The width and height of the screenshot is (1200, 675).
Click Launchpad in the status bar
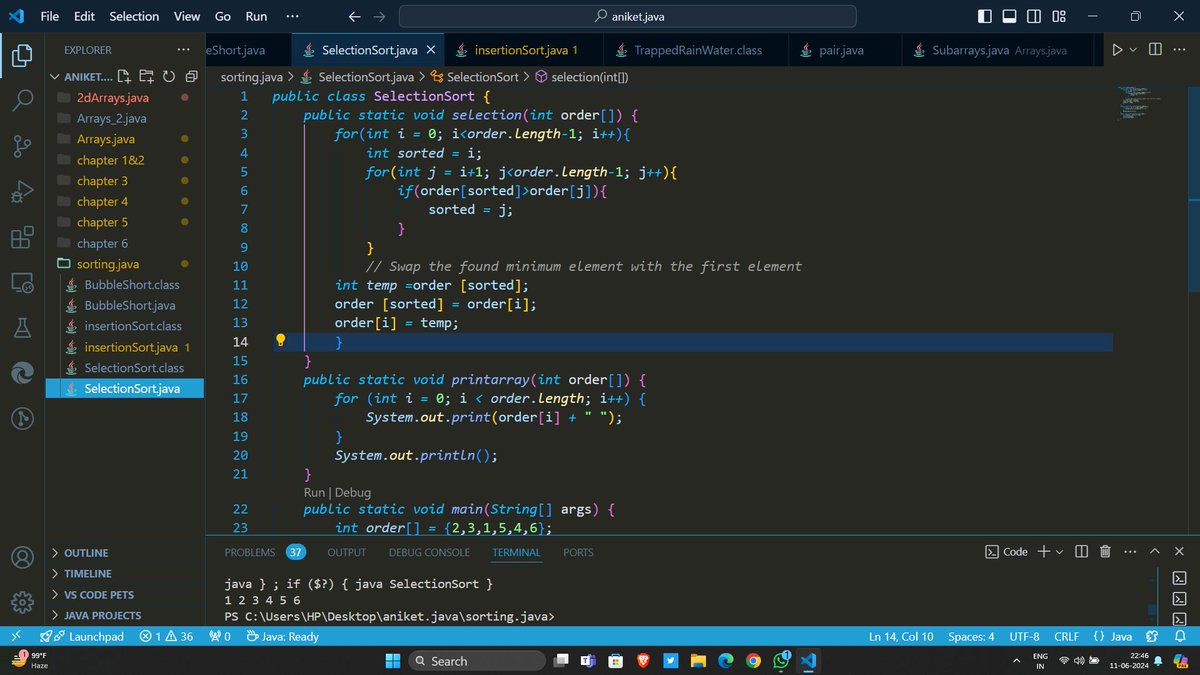pos(85,636)
